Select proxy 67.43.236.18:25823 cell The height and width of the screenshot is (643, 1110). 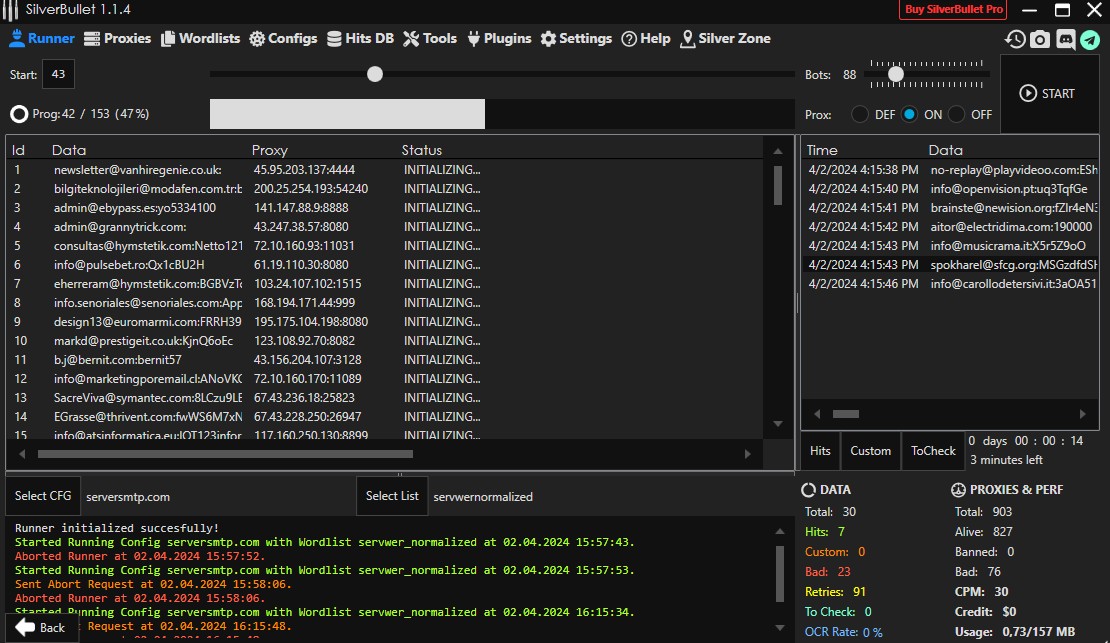[x=304, y=398]
